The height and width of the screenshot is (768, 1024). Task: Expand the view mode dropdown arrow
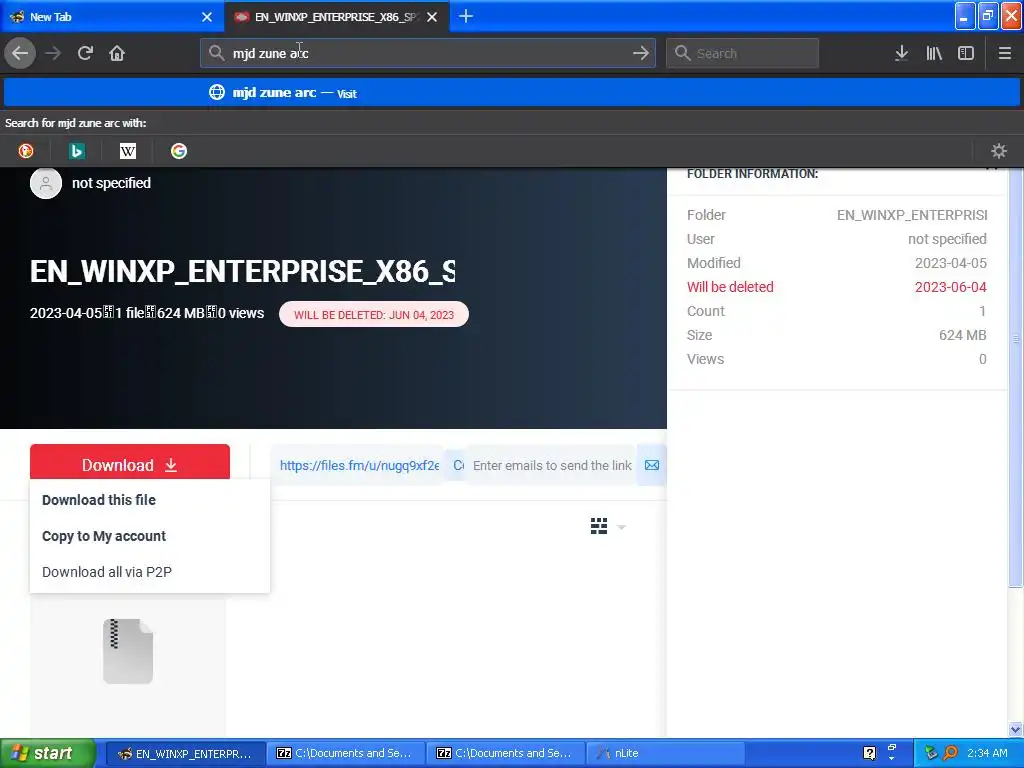click(x=621, y=527)
